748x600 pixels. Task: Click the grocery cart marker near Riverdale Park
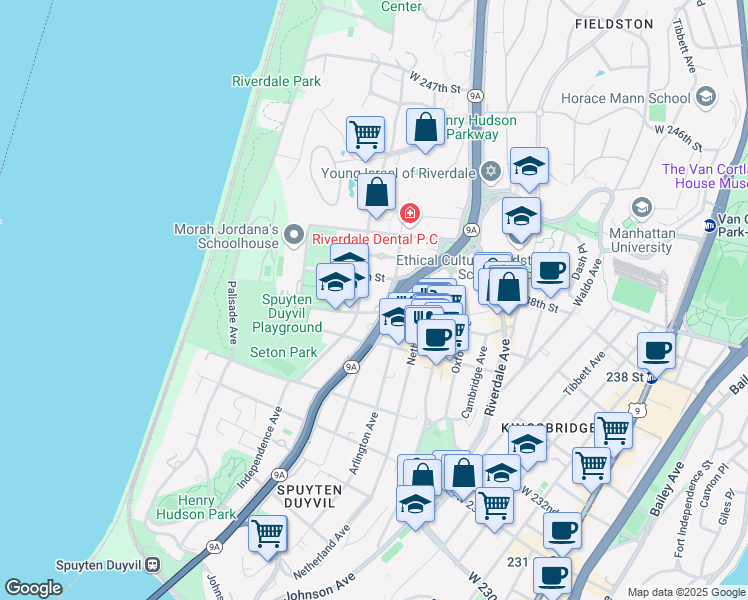coord(365,136)
